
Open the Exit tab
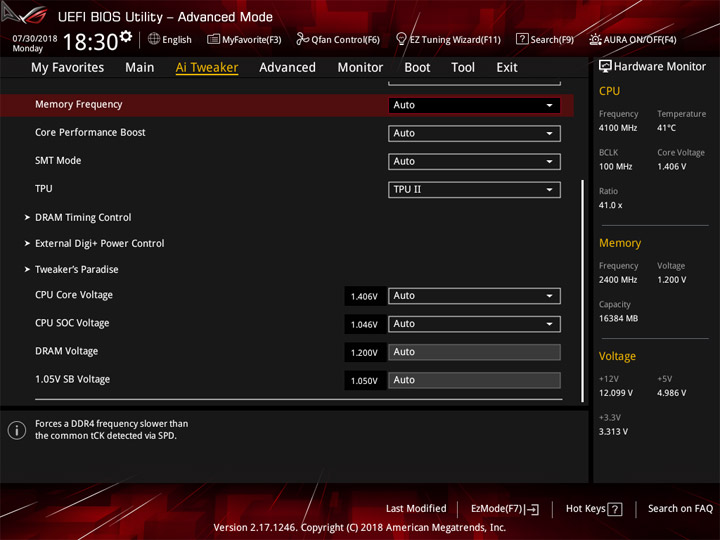click(x=507, y=68)
